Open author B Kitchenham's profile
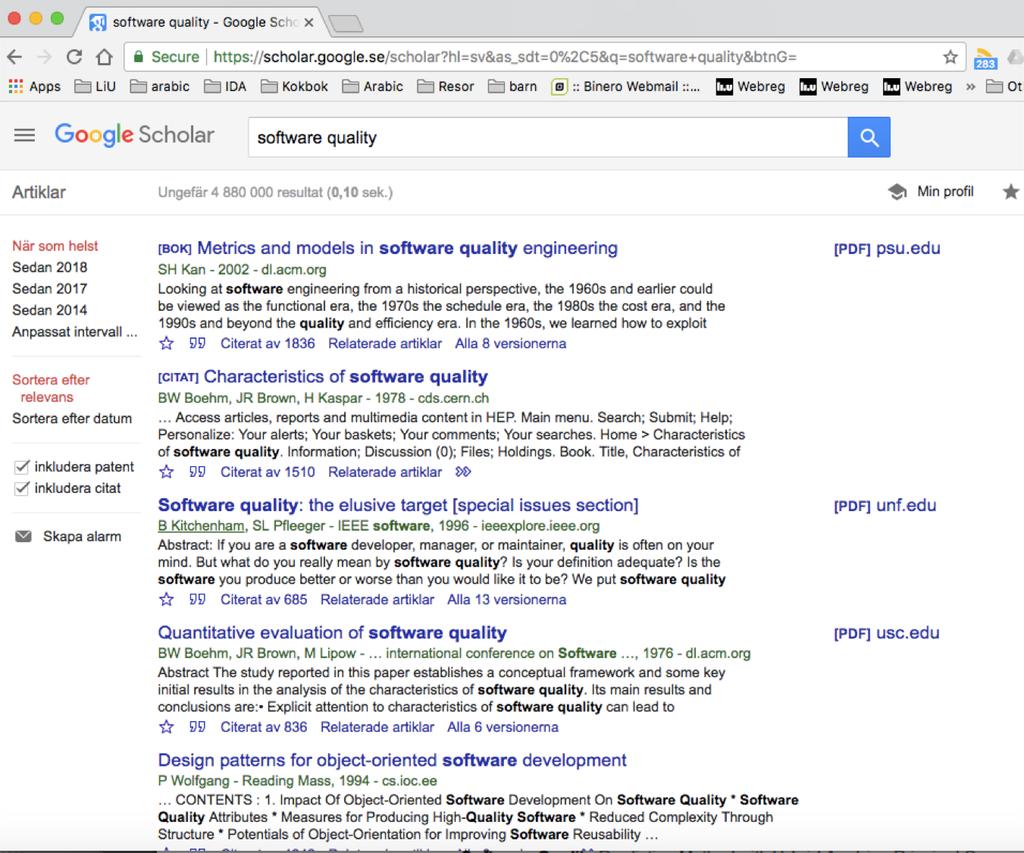Screen dimensions: 1024x853 [x=201, y=526]
